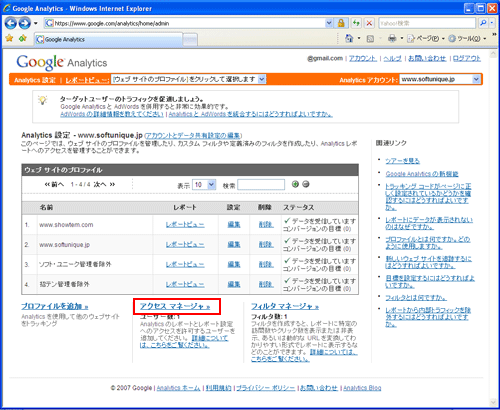500x410 pixels.
Task: Click 削除 for the fourth profile row
Action: click(x=266, y=285)
